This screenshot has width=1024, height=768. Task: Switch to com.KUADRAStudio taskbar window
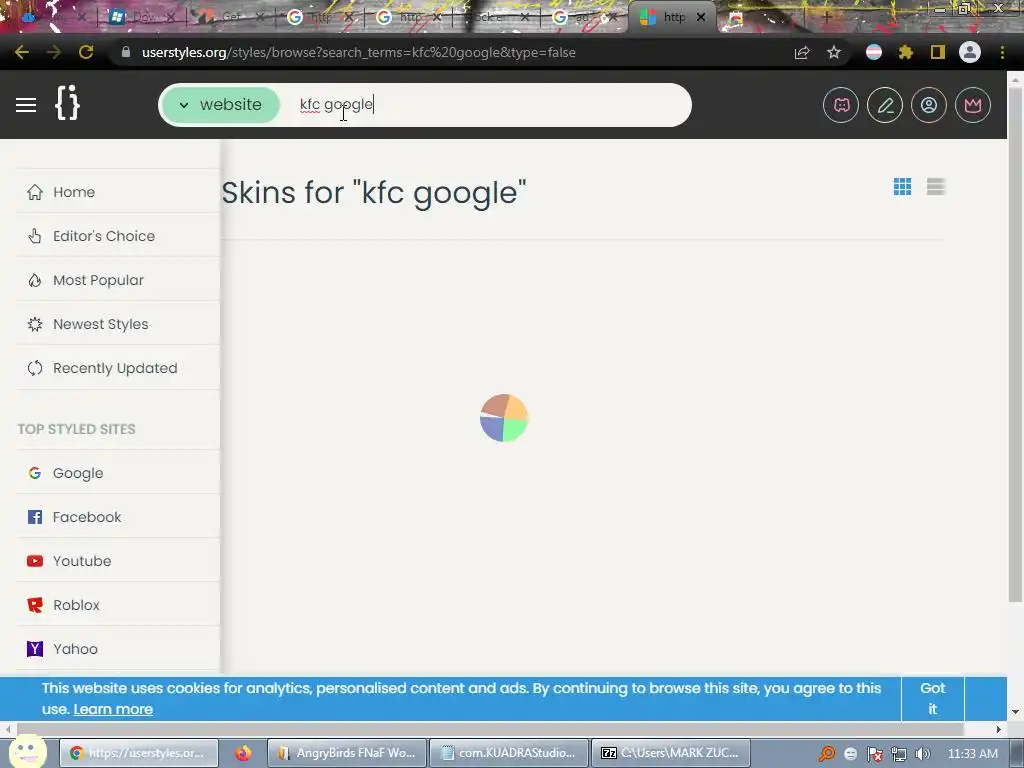(509, 753)
